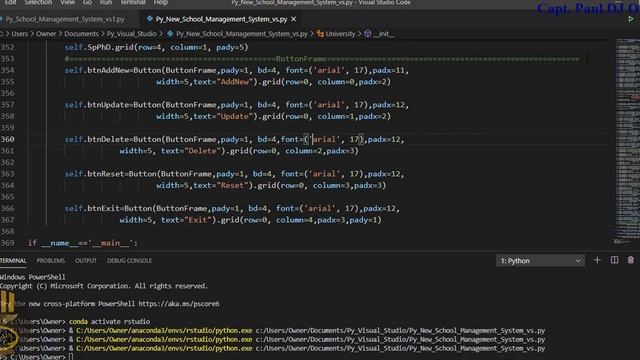
Task: Click on text="Delete" in line 361
Action: point(191,151)
